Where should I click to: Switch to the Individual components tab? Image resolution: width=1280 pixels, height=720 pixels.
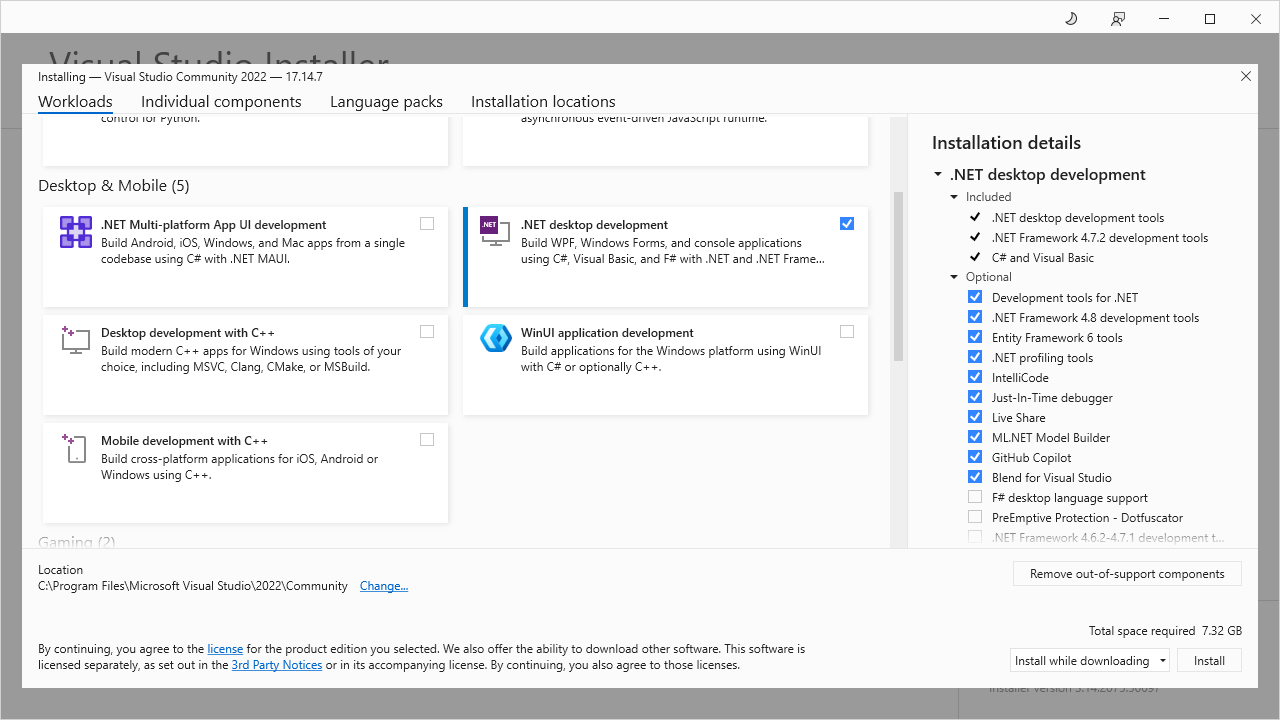click(221, 102)
